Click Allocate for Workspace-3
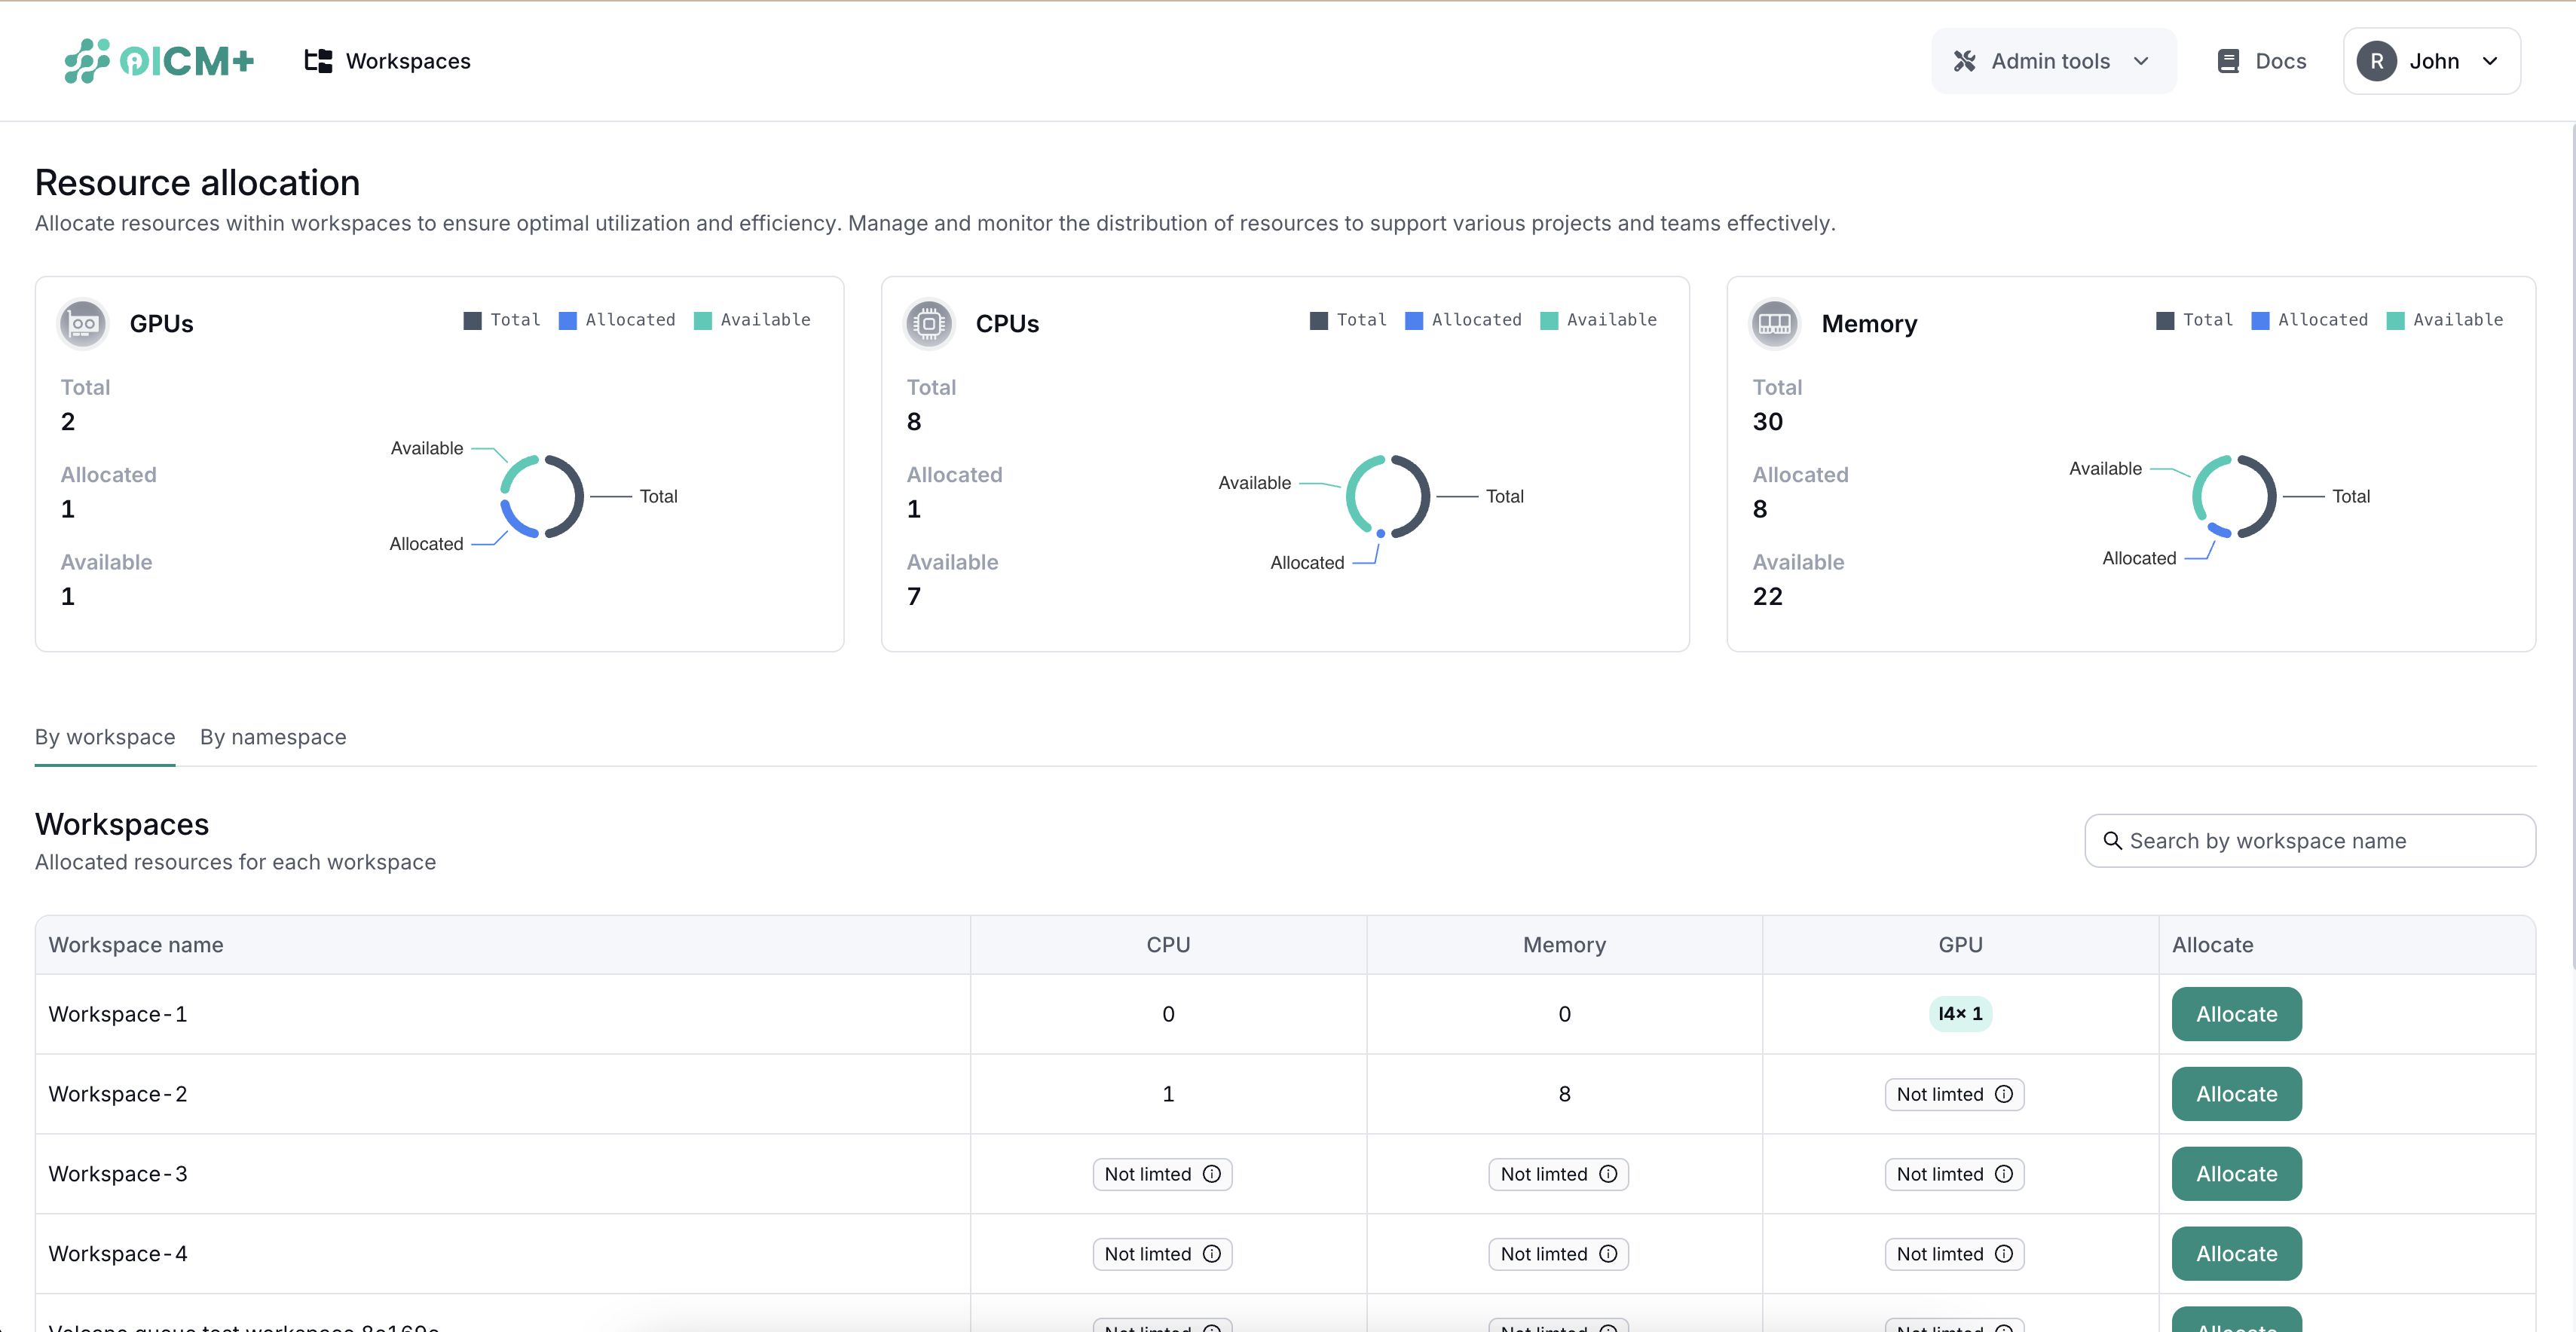The height and width of the screenshot is (1332, 2576). 2236,1173
